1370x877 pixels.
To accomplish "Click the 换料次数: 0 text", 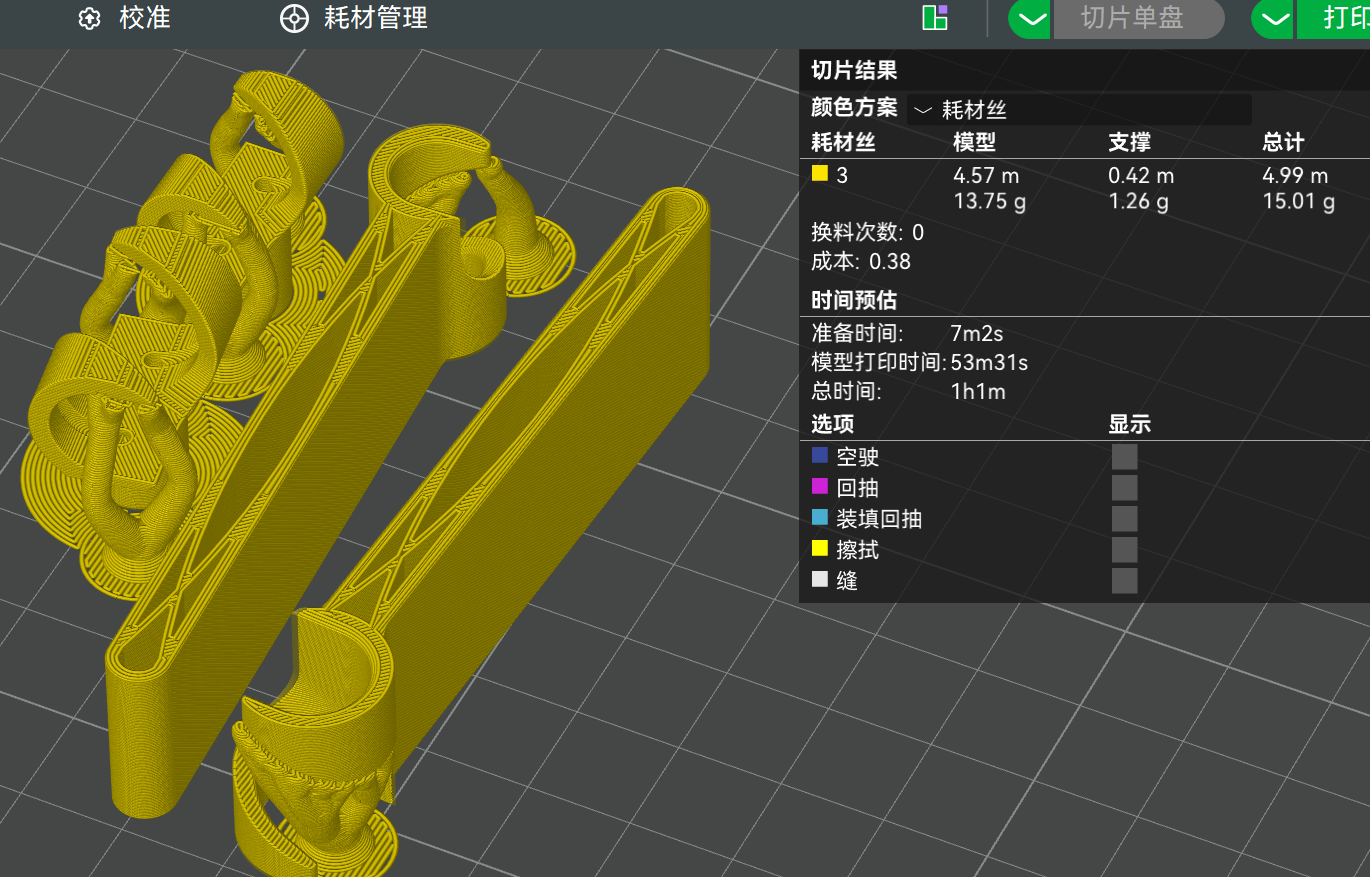I will (867, 233).
